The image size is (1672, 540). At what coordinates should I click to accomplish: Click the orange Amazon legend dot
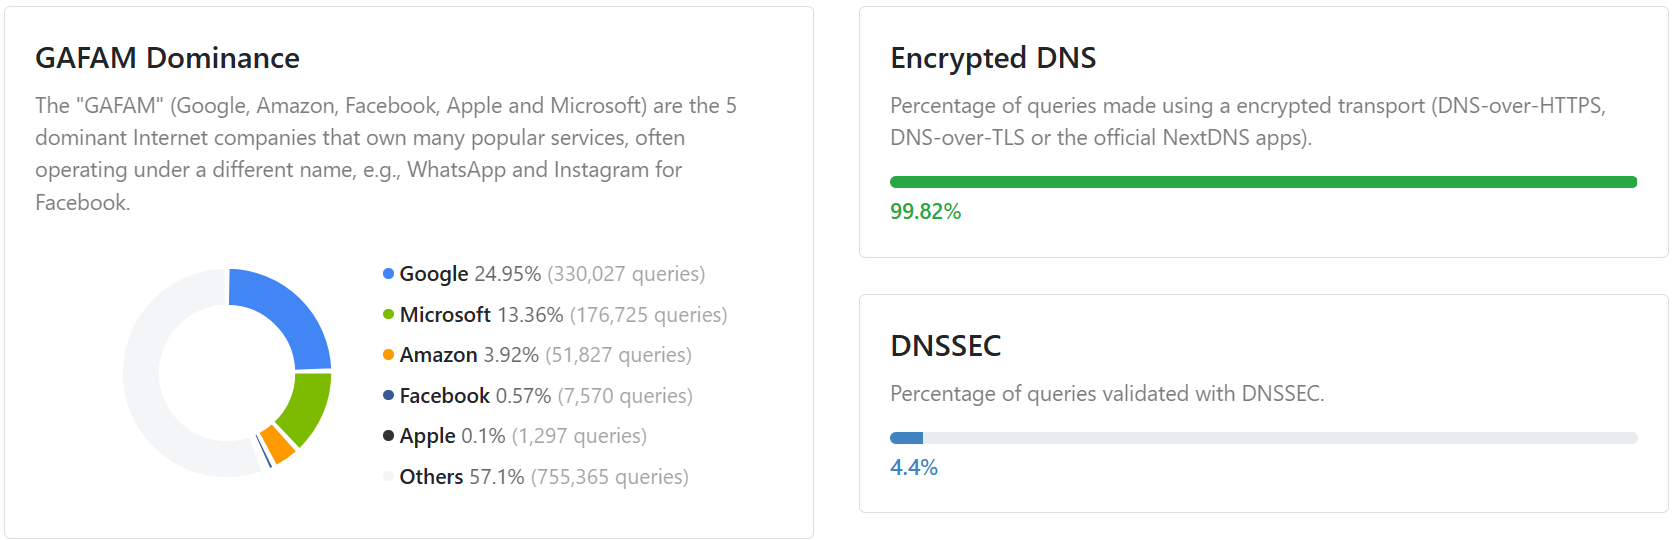[388, 355]
